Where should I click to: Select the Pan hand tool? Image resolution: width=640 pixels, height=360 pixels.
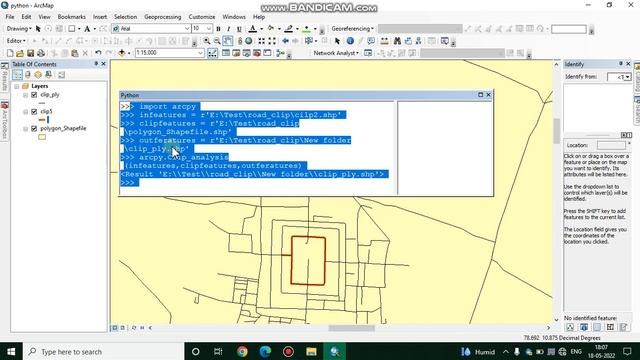pyautogui.click(x=228, y=41)
